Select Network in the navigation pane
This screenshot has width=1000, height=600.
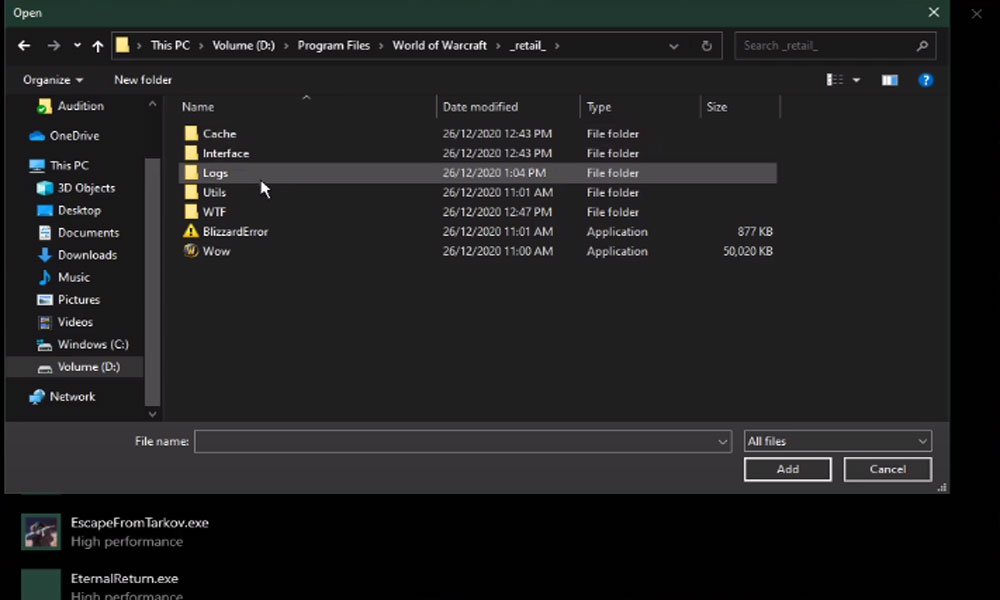pyautogui.click(x=62, y=397)
